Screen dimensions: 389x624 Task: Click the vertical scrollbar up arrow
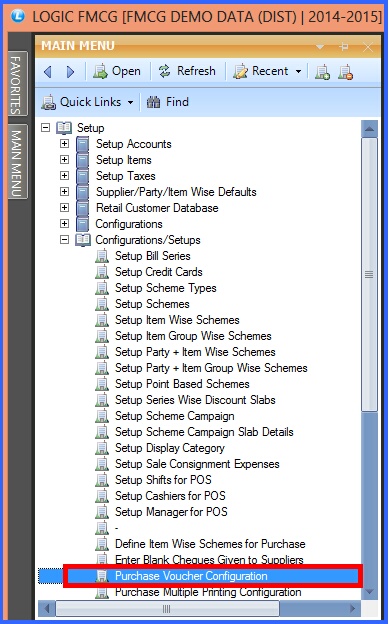coord(369,129)
